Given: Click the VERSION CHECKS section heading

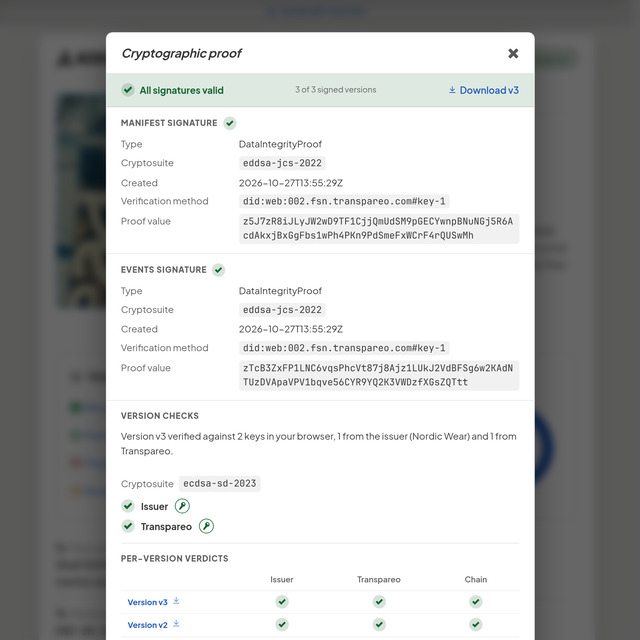Looking at the screenshot, I should pos(160,416).
